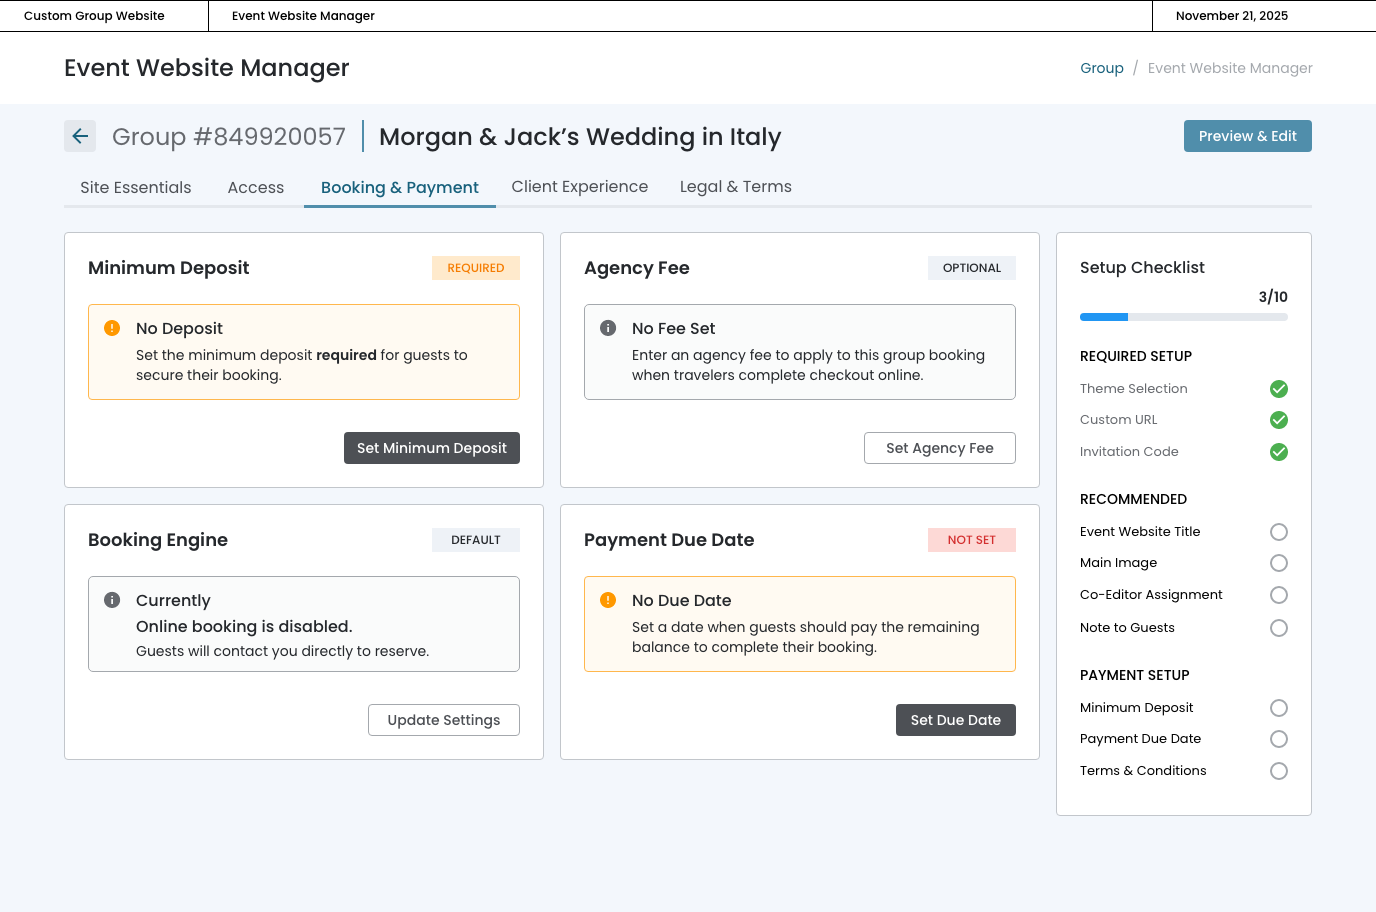Mark Event Website Title checklist circle
Image resolution: width=1376 pixels, height=912 pixels.
(1278, 532)
